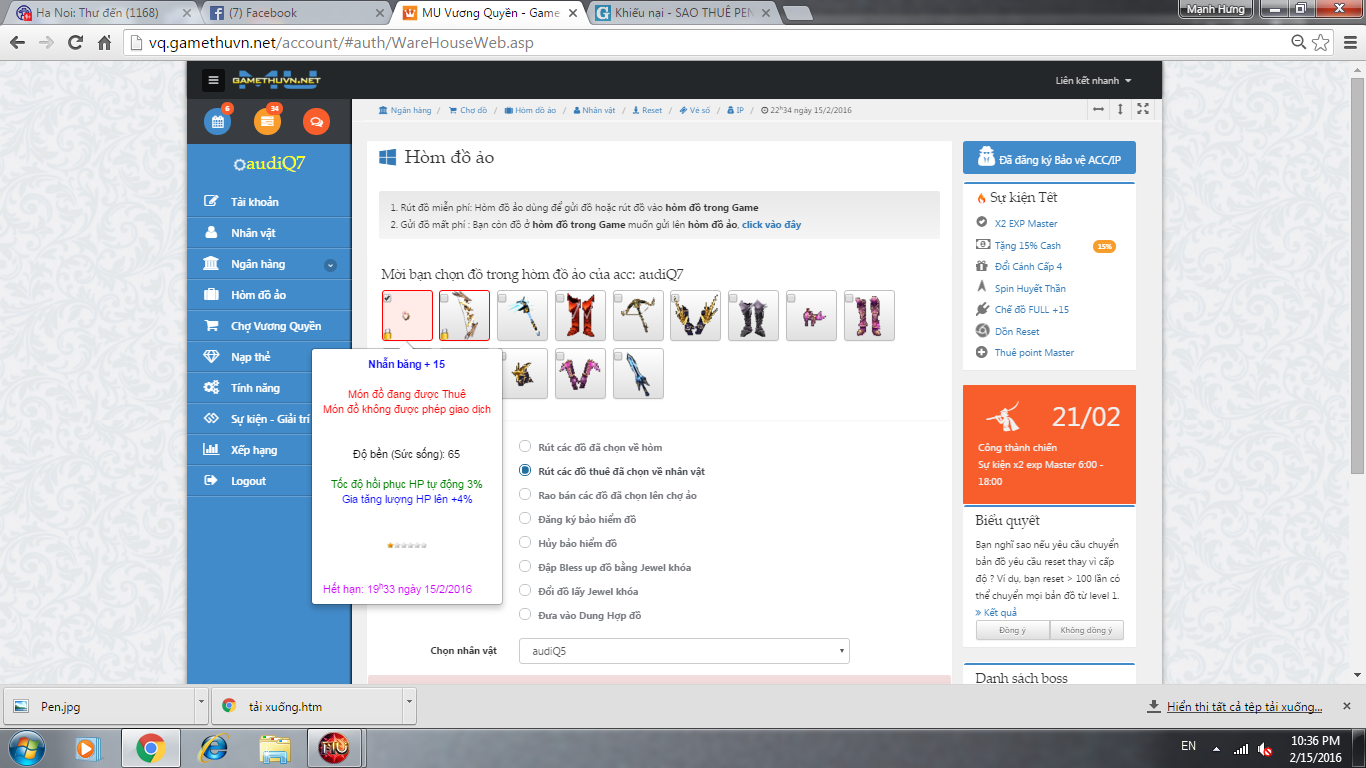The height and width of the screenshot is (768, 1366).
Task: Select the red boots item thumbnail
Action: click(x=581, y=316)
